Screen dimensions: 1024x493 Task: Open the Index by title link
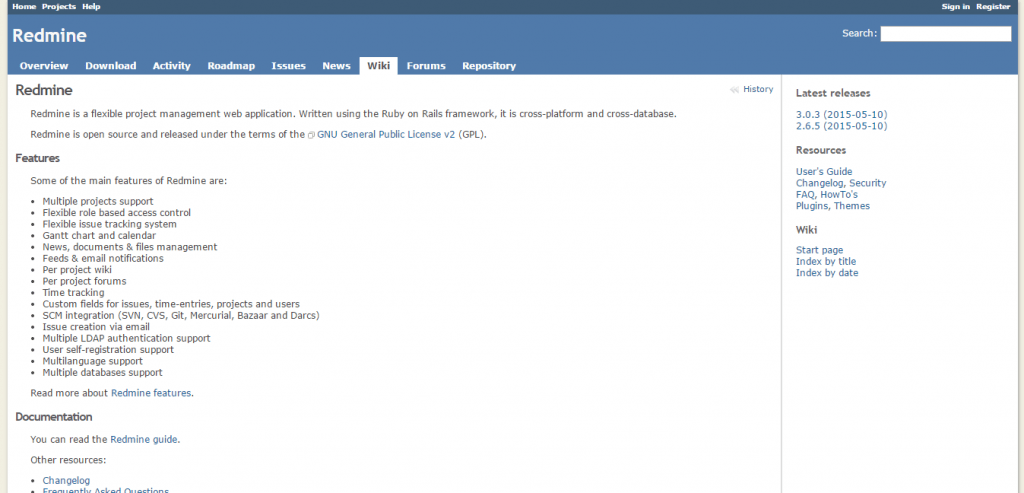click(x=825, y=261)
